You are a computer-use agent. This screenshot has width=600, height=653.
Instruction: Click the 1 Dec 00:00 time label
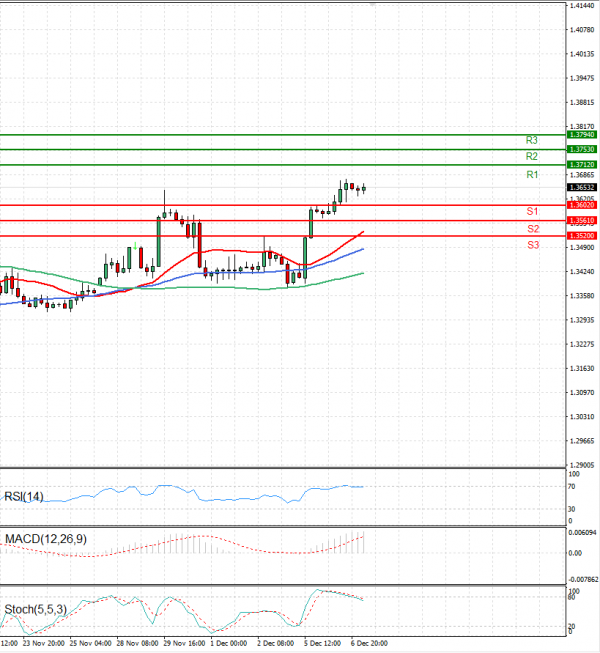[229, 643]
